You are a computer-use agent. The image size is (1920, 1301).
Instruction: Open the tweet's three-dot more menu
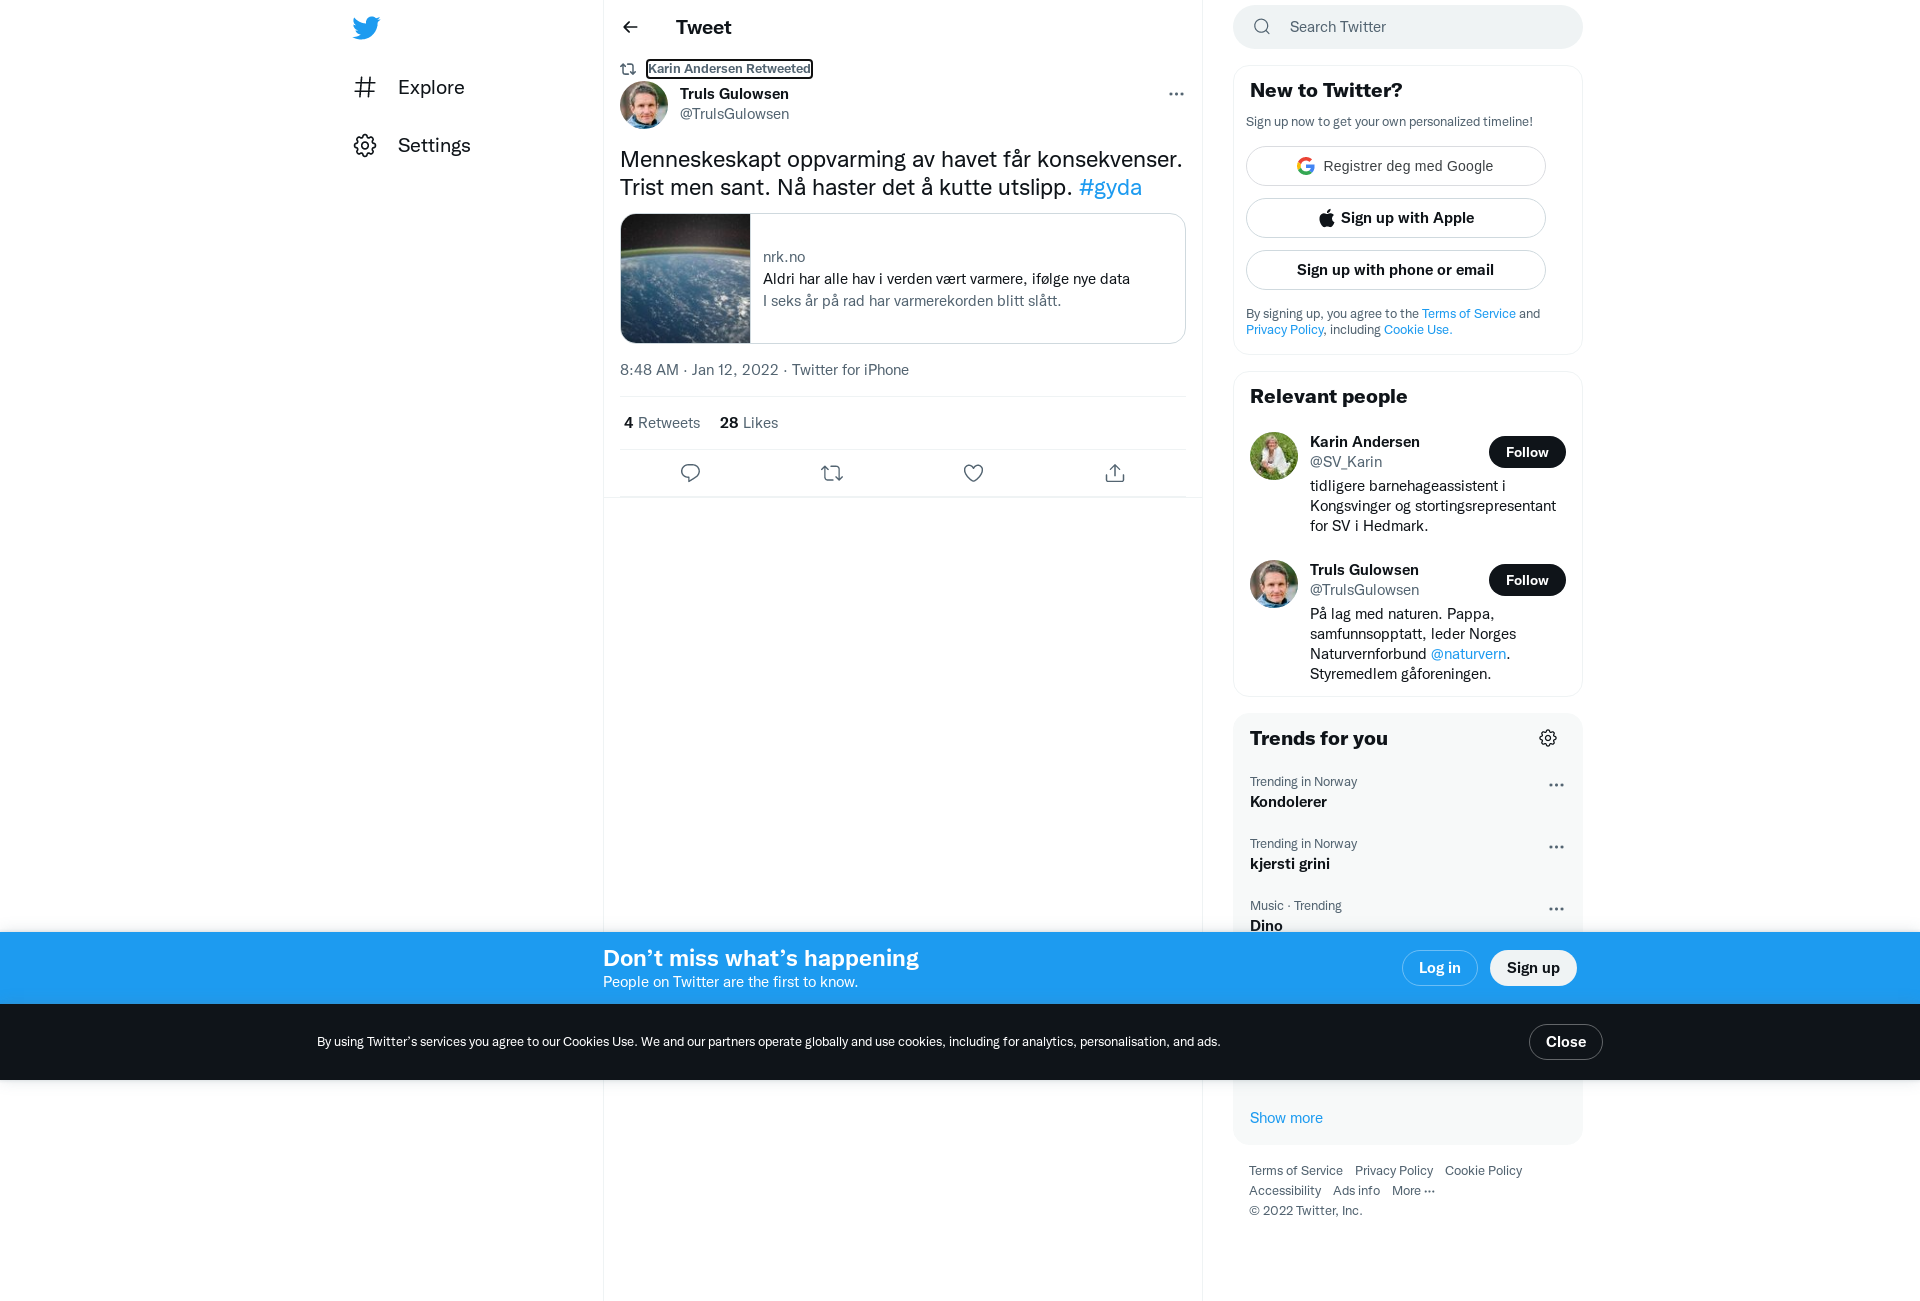[1176, 94]
